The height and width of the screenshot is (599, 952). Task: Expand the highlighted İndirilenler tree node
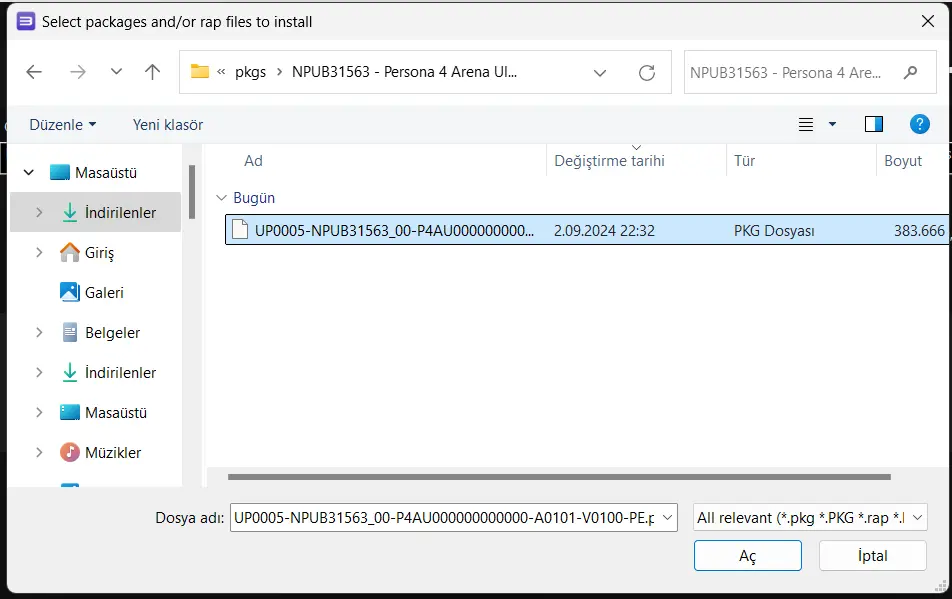[39, 212]
